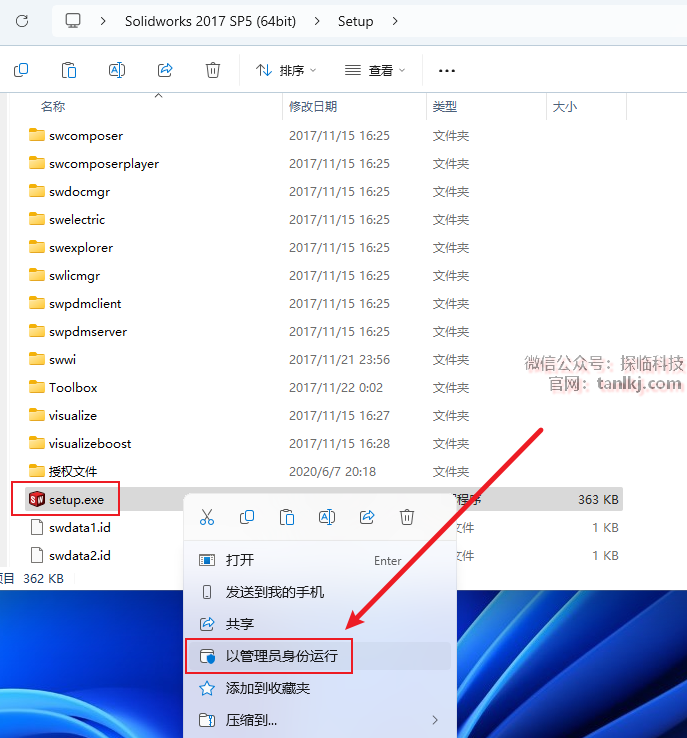687x738 pixels.
Task: Expand chevron after Setup in breadcrumb
Action: pos(395,21)
